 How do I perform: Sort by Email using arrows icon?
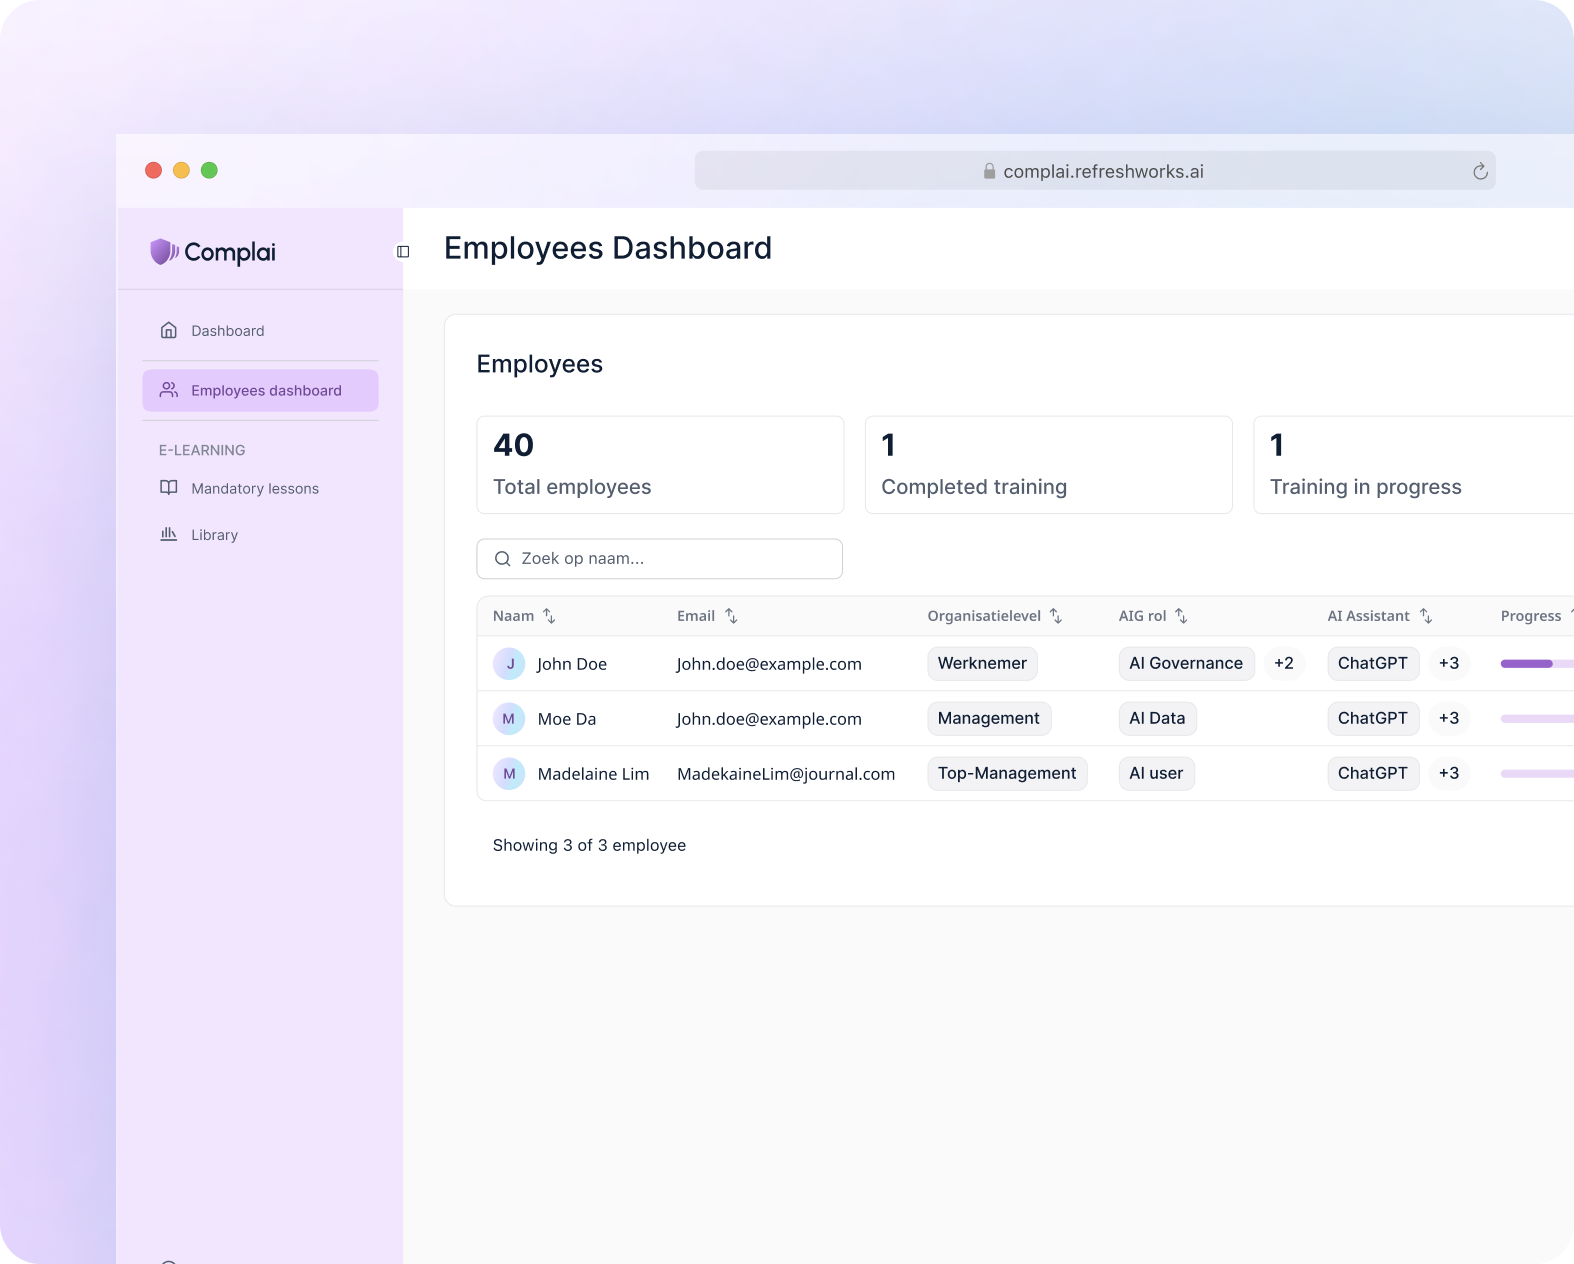(731, 616)
